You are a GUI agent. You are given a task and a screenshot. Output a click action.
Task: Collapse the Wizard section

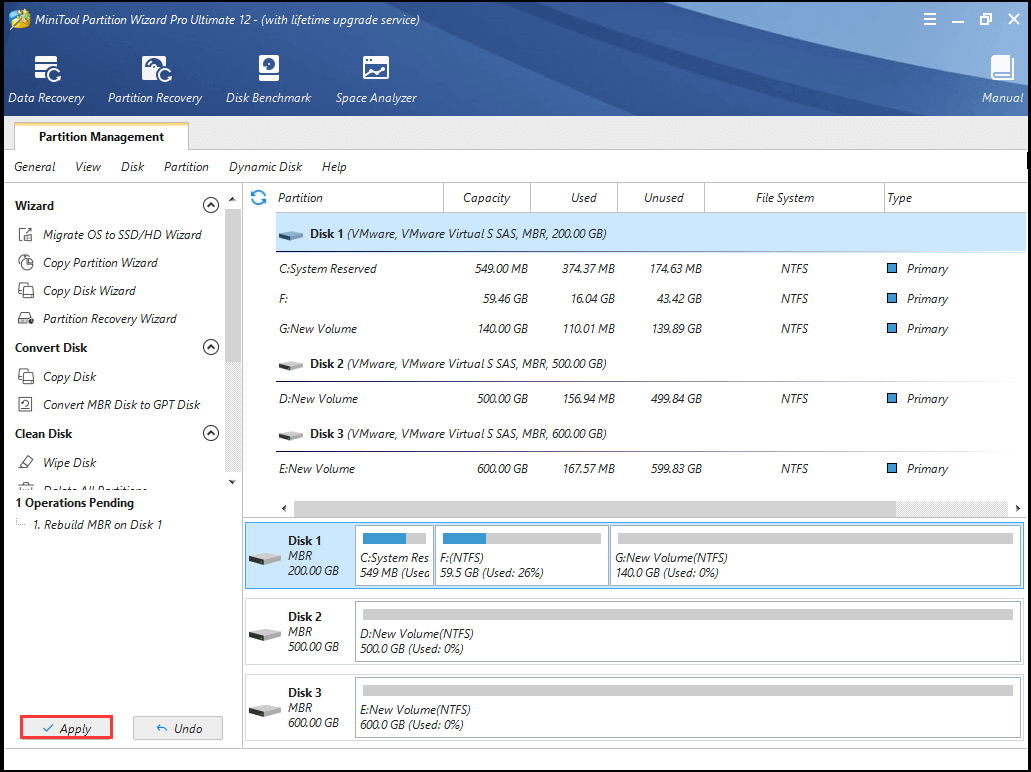(x=211, y=204)
